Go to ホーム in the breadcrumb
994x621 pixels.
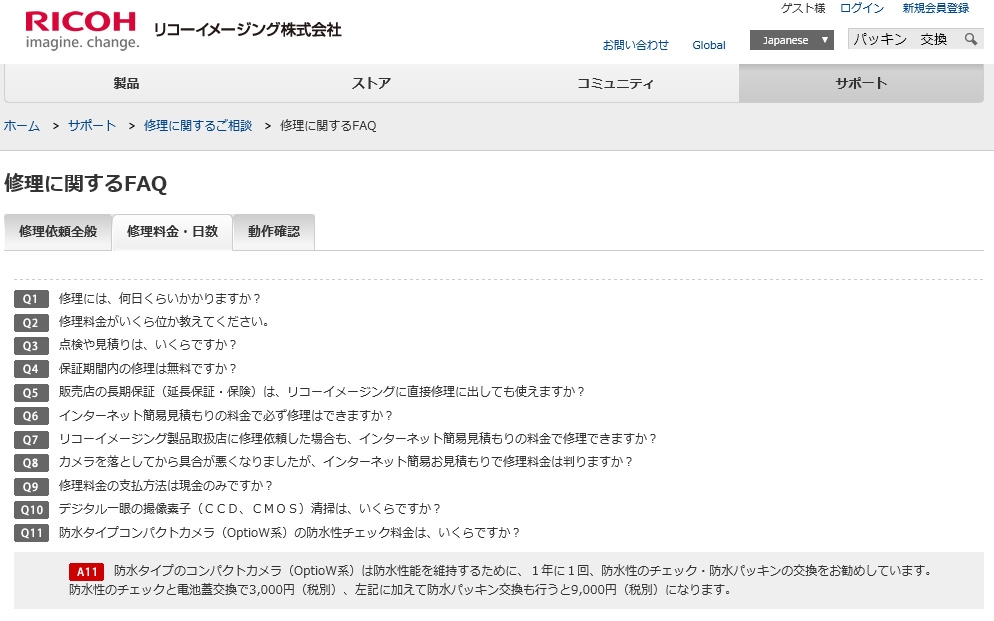[x=22, y=125]
